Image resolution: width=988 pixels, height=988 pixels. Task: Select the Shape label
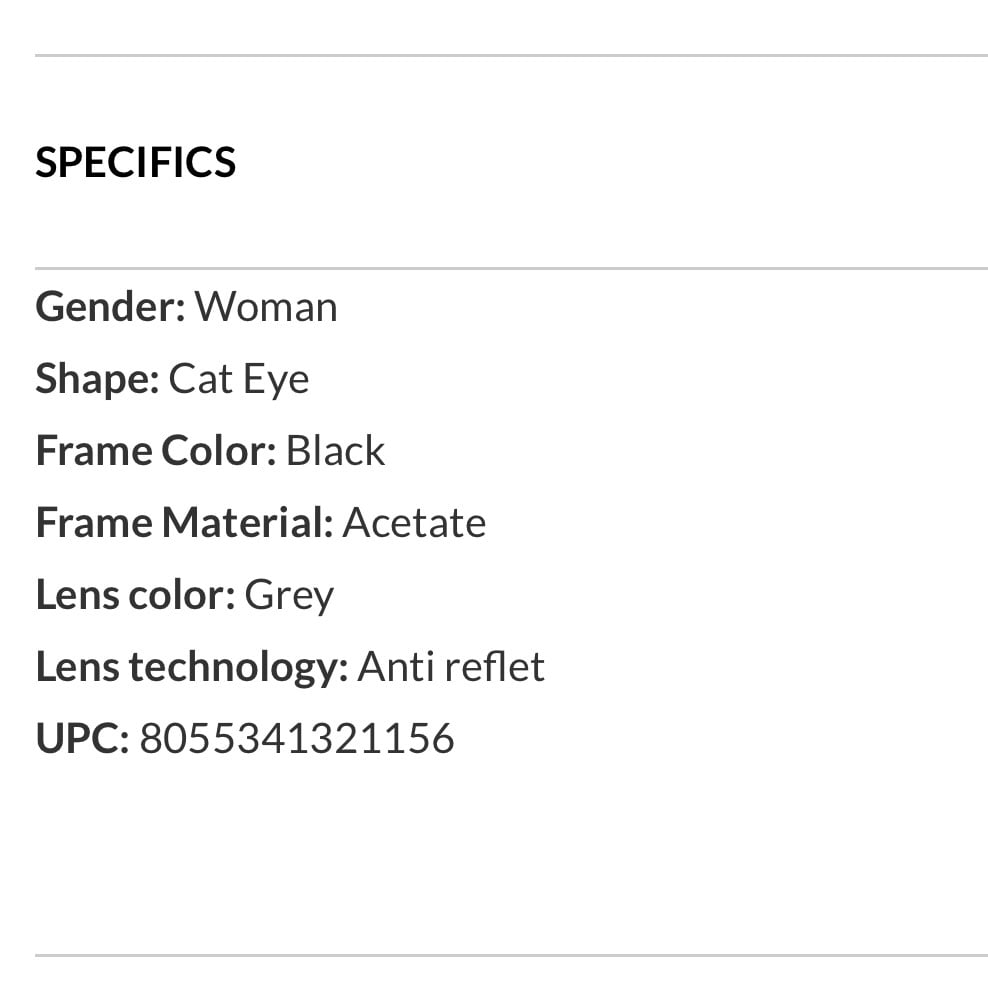click(x=97, y=379)
